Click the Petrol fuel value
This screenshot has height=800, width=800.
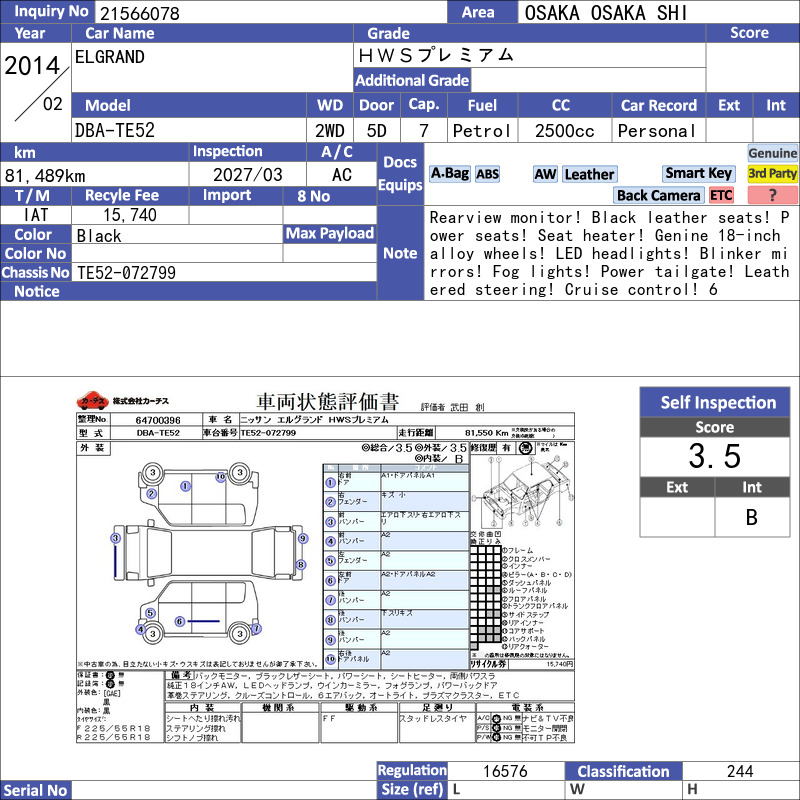[x=482, y=131]
